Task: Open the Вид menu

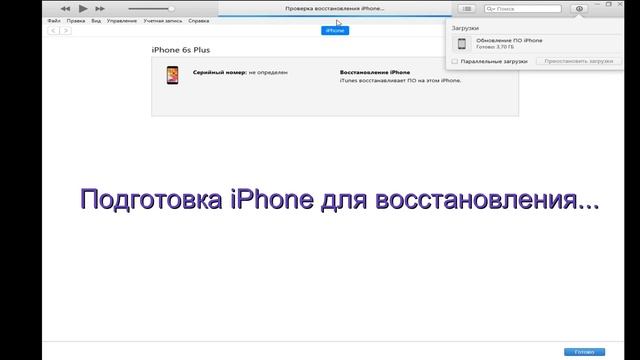Action: pyautogui.click(x=96, y=21)
